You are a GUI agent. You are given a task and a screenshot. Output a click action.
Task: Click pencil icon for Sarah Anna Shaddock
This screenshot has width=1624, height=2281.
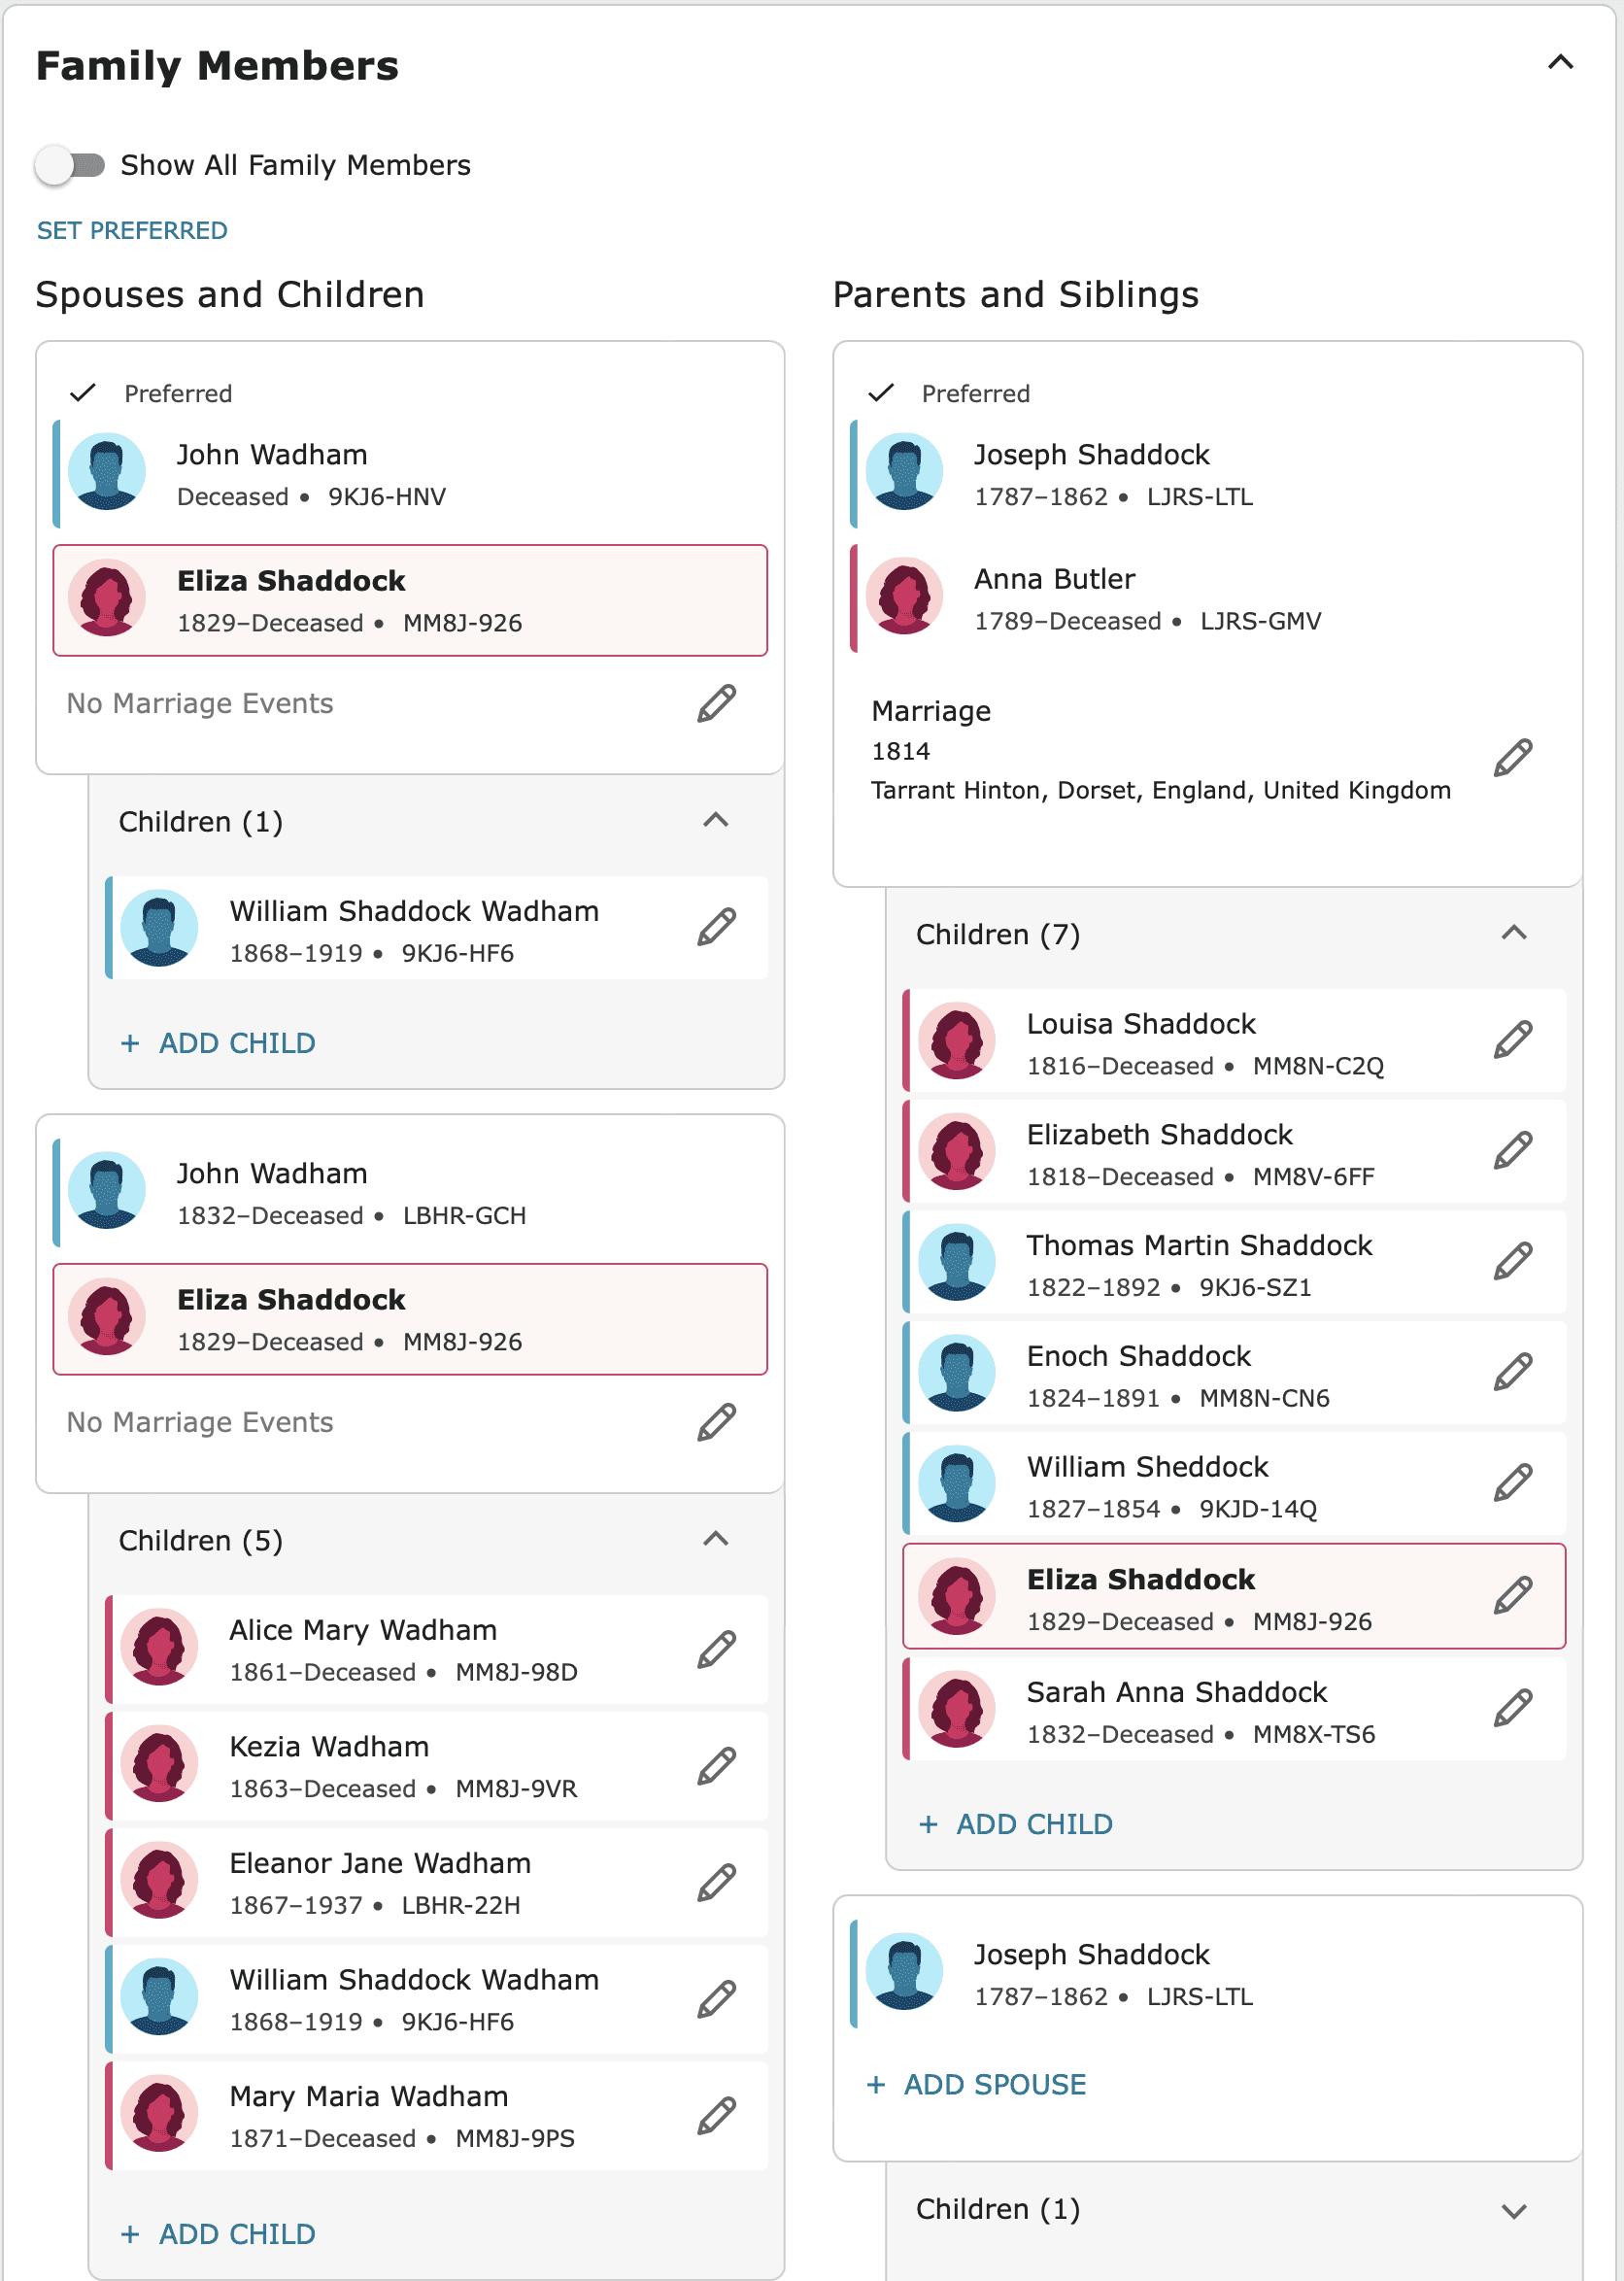click(x=1512, y=1708)
